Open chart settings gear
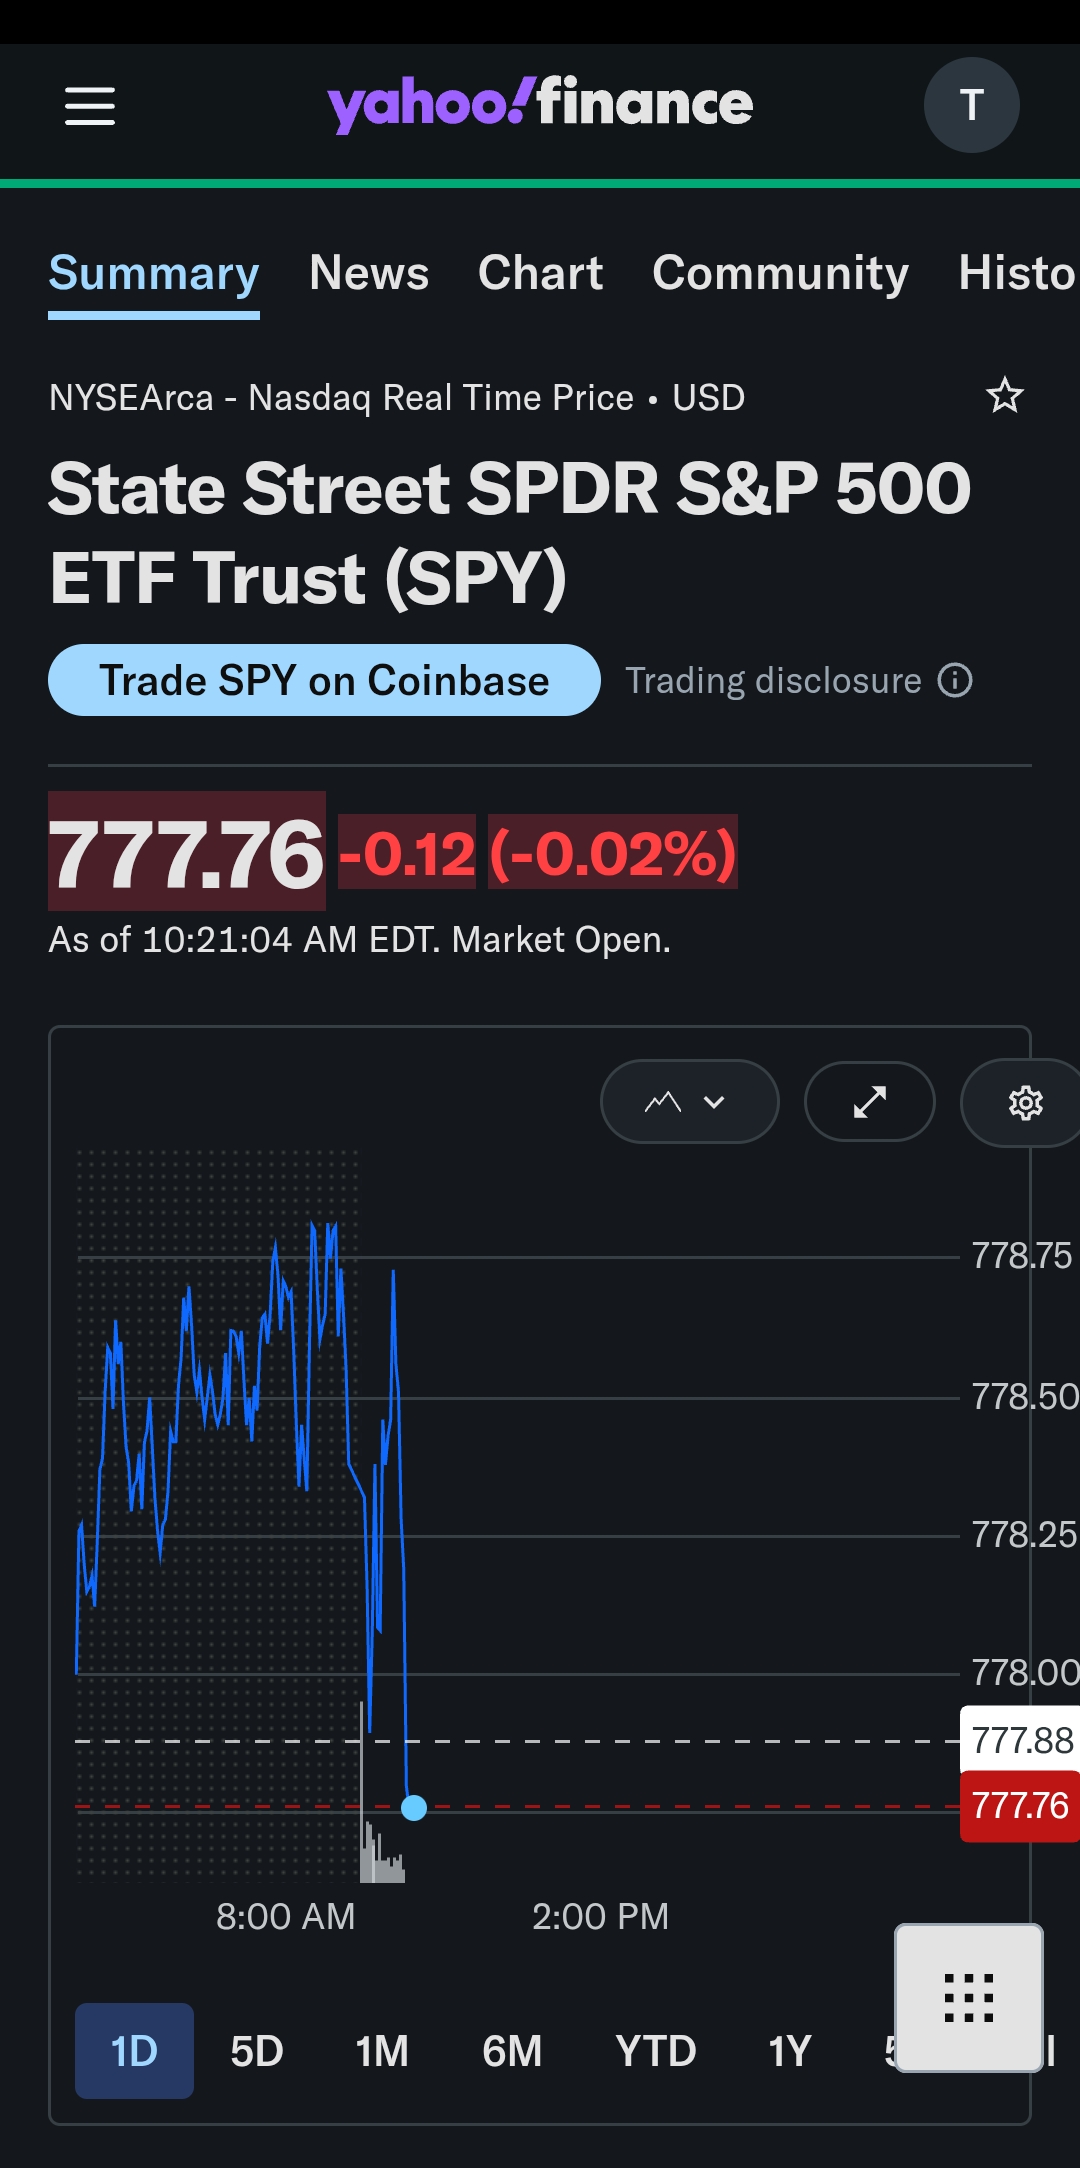This screenshot has width=1080, height=2168. (x=1025, y=1102)
